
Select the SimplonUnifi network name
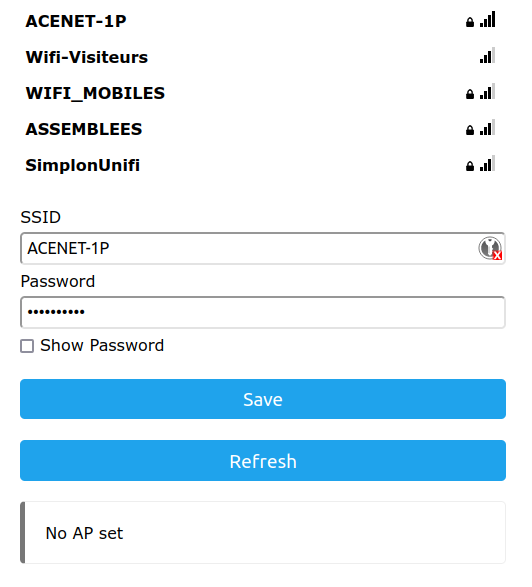click(x=83, y=165)
